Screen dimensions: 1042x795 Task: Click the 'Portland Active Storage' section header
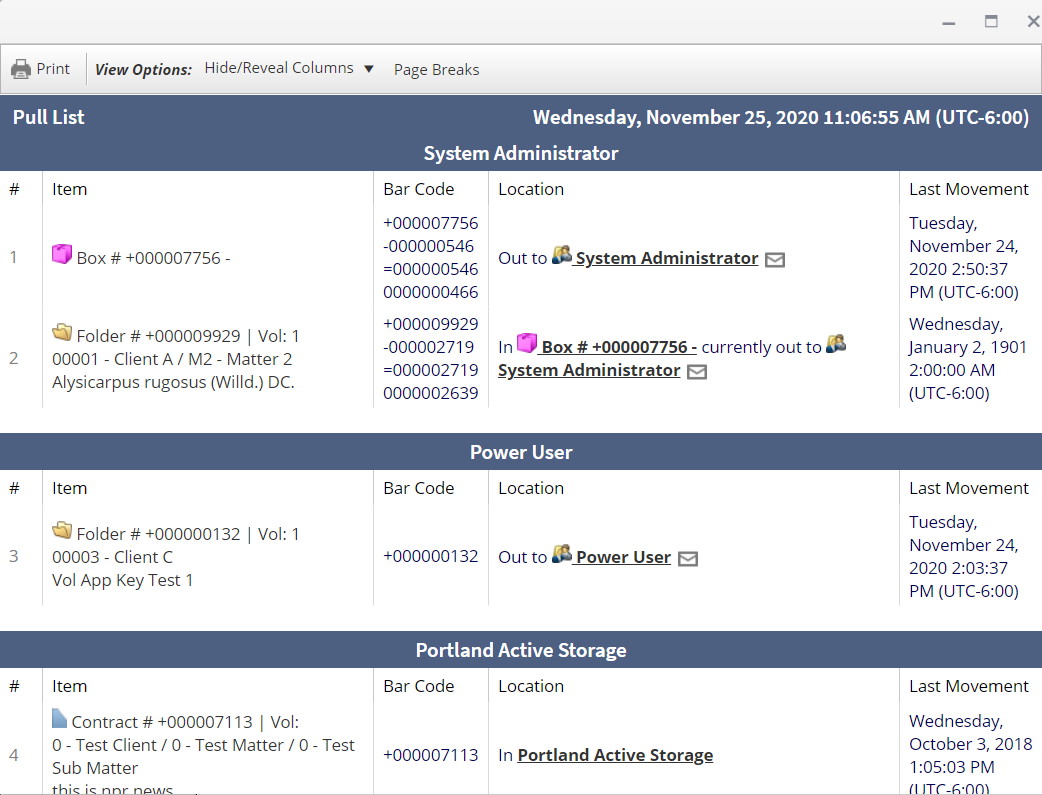pos(521,651)
